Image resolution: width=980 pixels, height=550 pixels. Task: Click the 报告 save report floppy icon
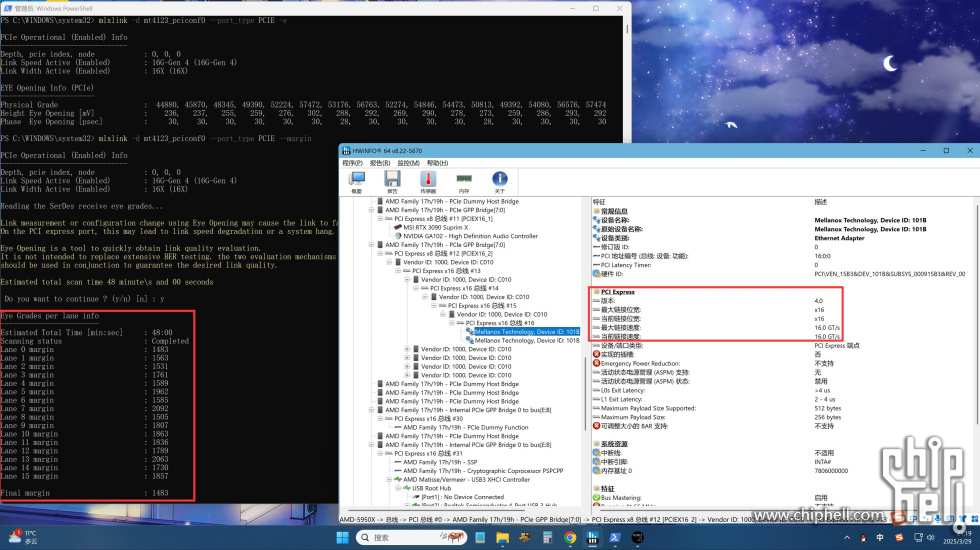coord(392,182)
